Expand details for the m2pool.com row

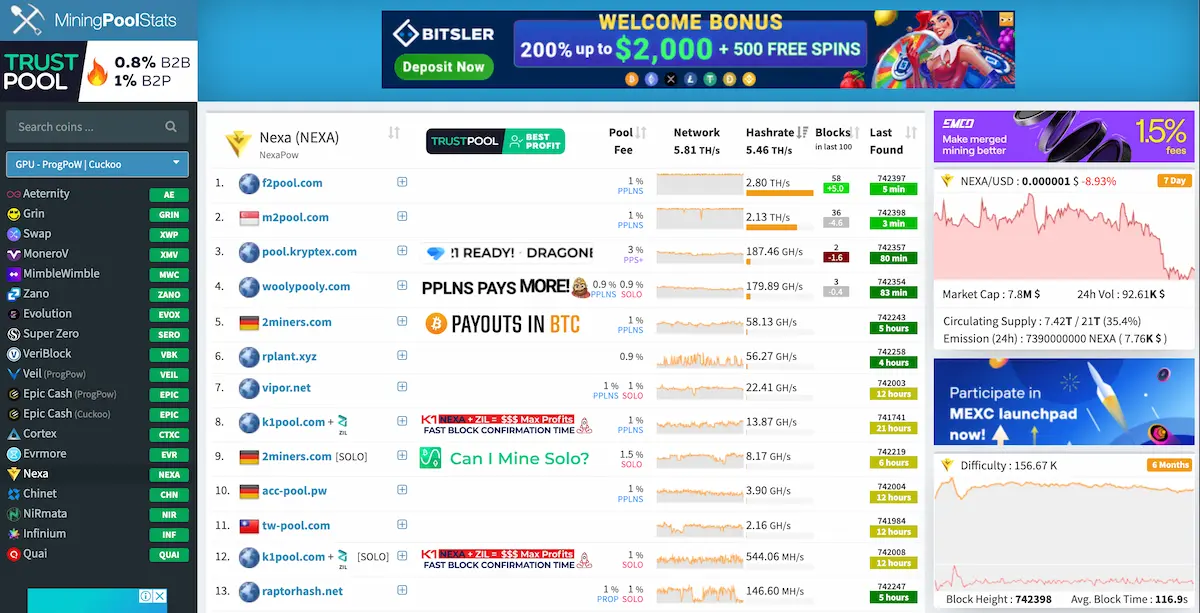point(402,216)
